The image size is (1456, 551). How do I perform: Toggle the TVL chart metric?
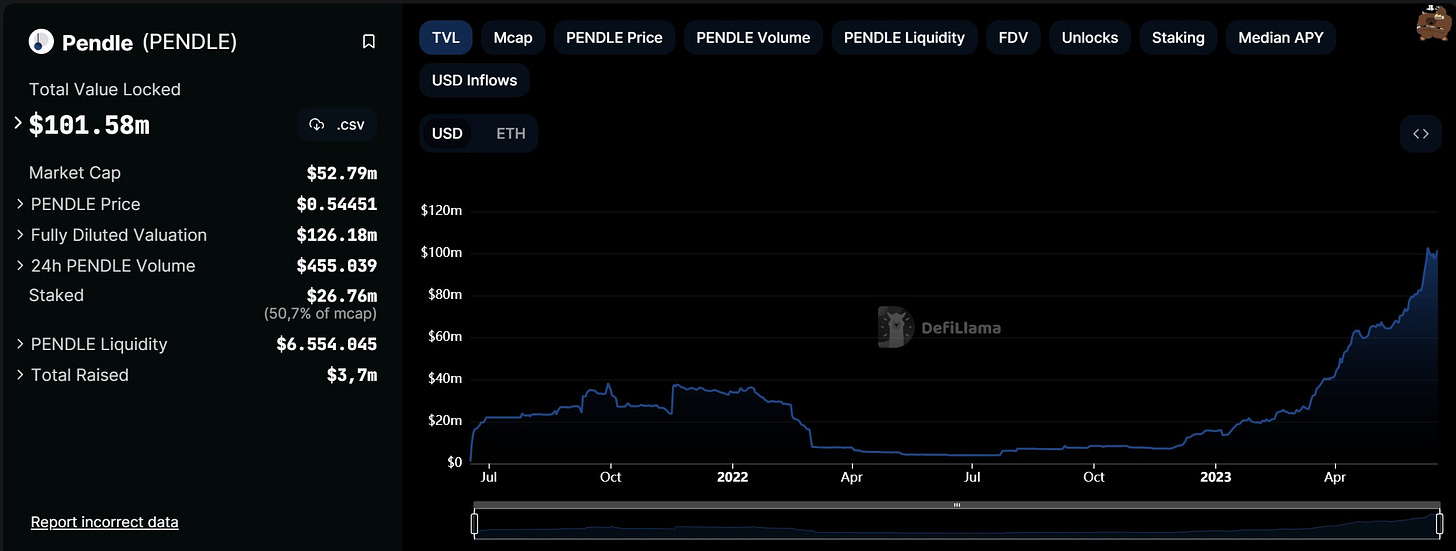click(445, 38)
